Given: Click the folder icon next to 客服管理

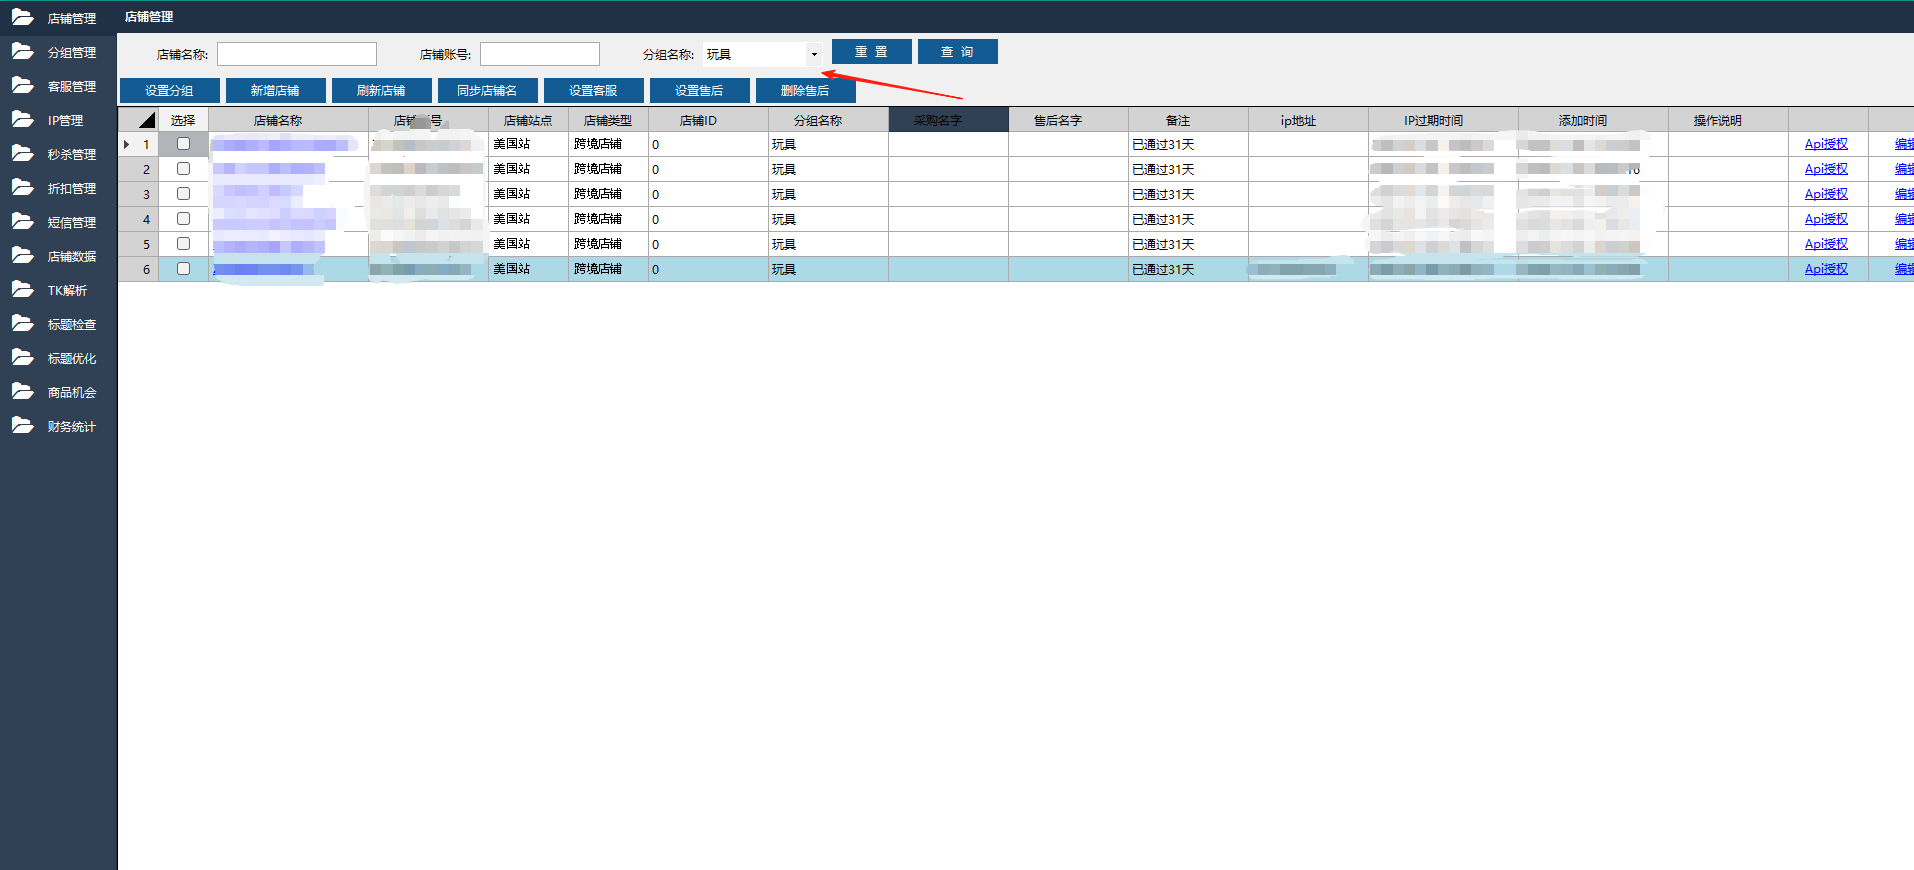Looking at the screenshot, I should (x=22, y=86).
